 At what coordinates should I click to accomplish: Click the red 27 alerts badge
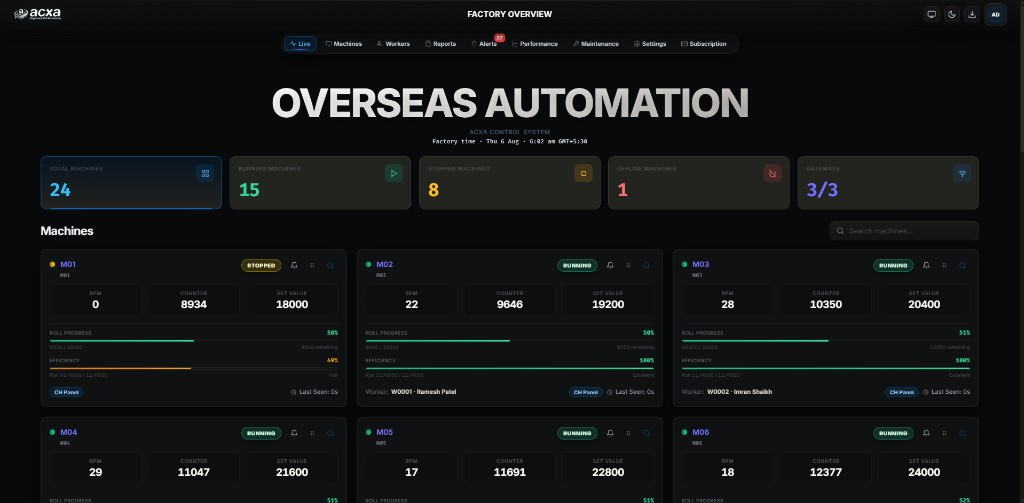[x=500, y=38]
